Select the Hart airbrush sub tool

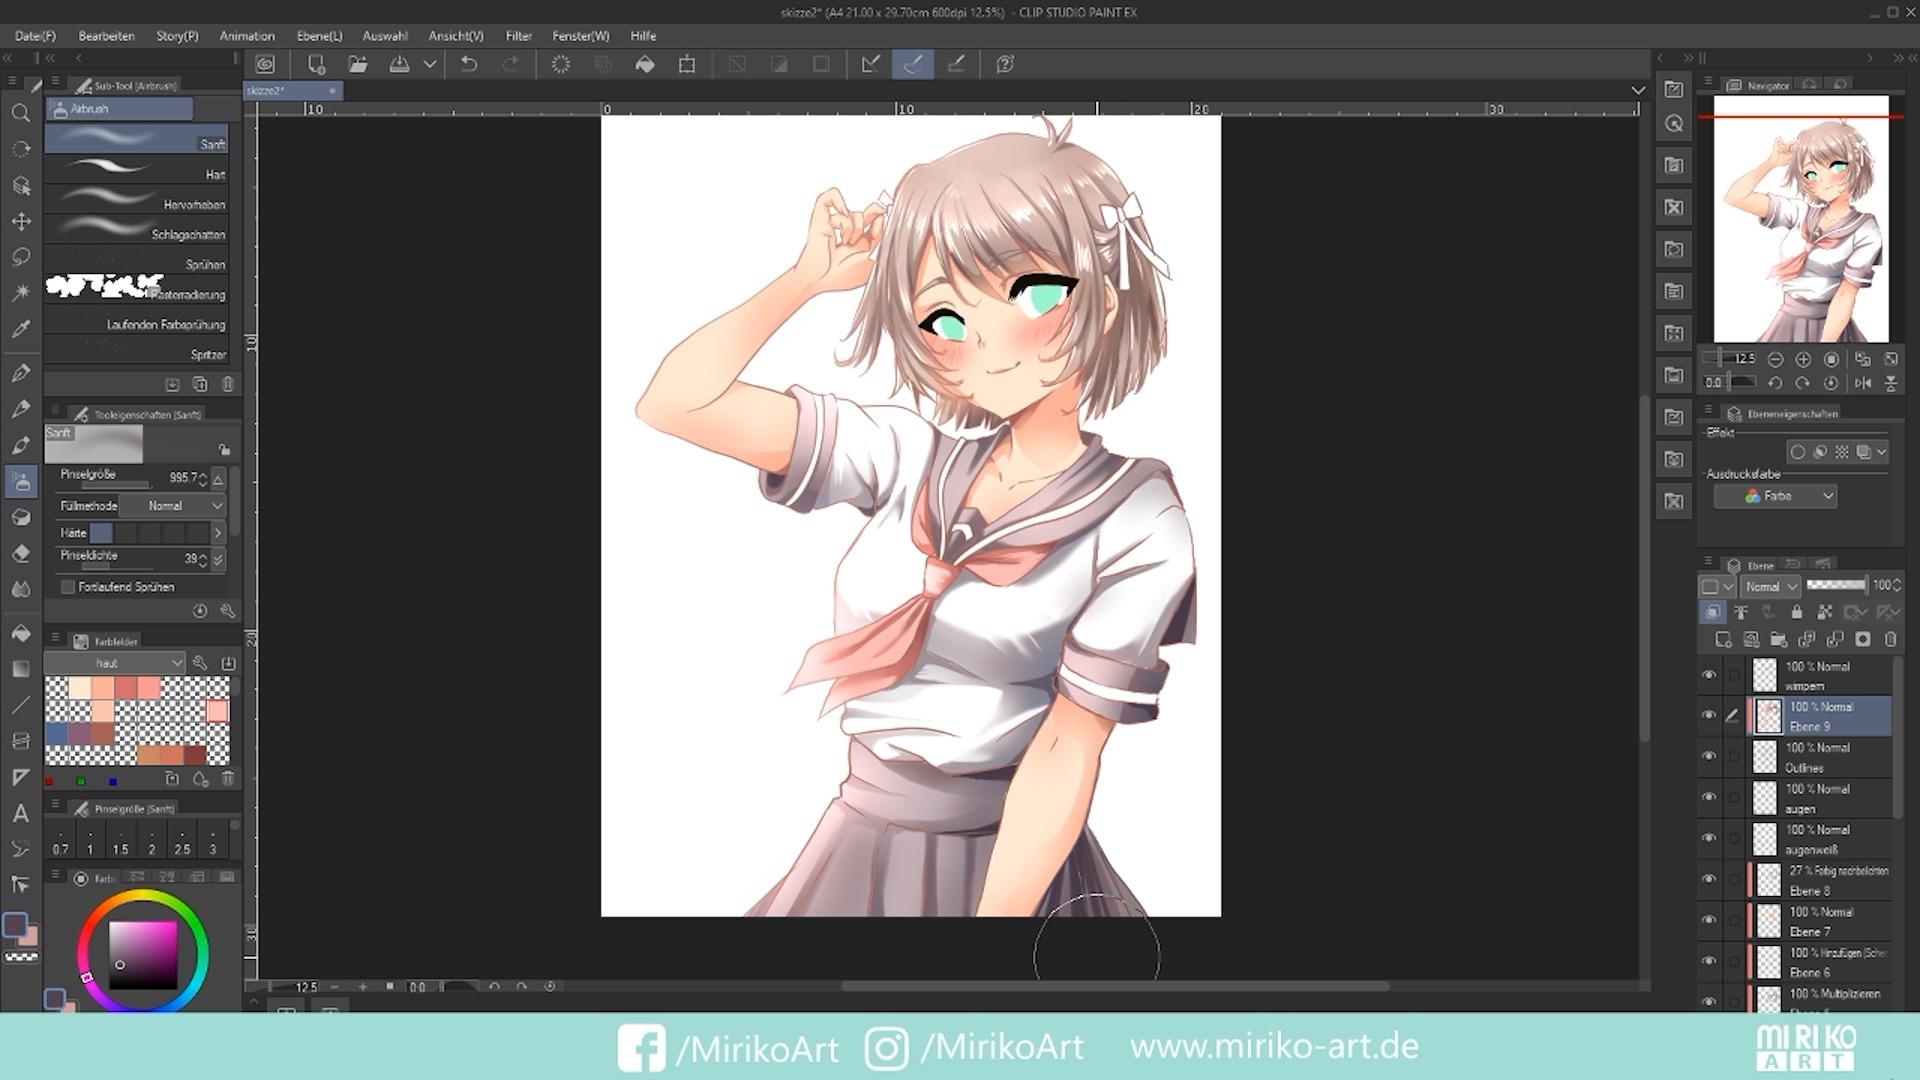[x=136, y=169]
